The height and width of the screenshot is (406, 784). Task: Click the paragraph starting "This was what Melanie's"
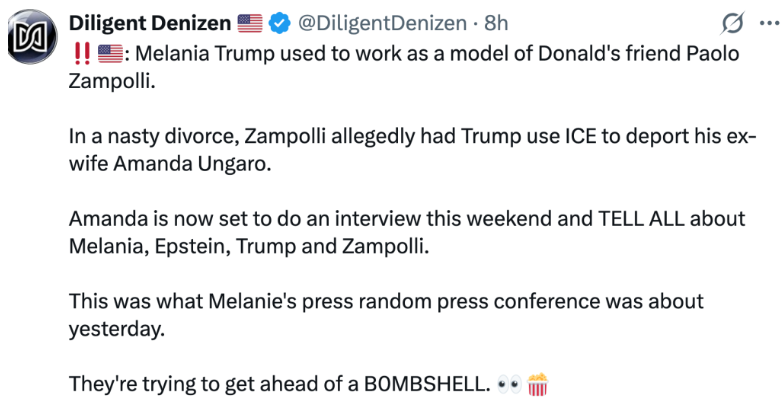[x=380, y=314]
